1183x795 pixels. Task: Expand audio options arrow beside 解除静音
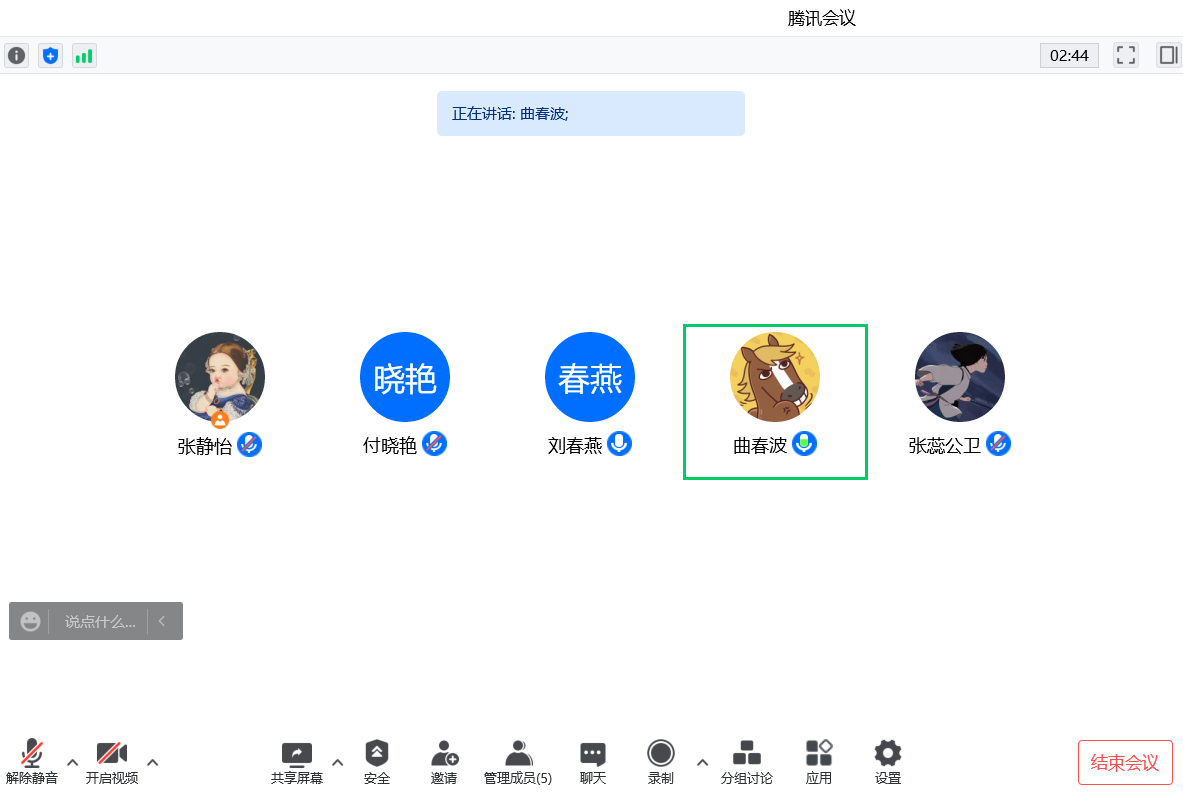(72, 762)
